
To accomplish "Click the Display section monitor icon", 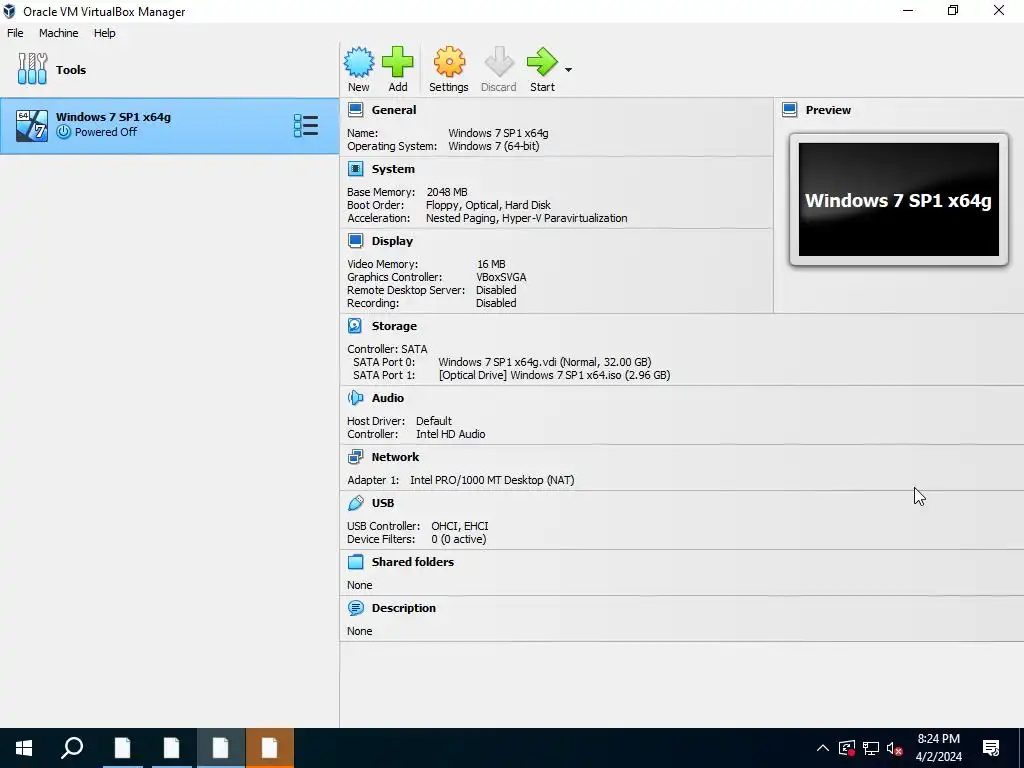I will click(355, 241).
